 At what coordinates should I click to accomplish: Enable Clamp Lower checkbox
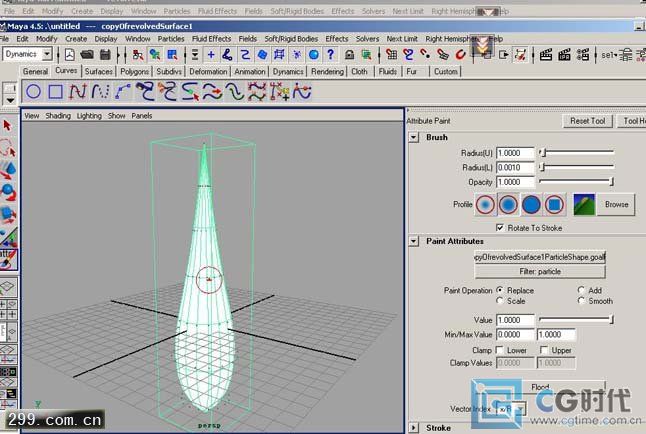(x=499, y=350)
